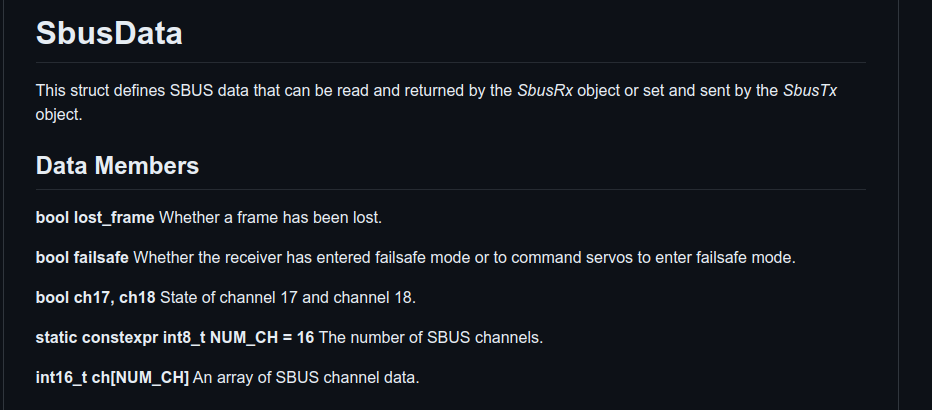
Task: Click the bold 'static constexpr int8_t NUM_CH = 16' declaration
Action: point(175,337)
